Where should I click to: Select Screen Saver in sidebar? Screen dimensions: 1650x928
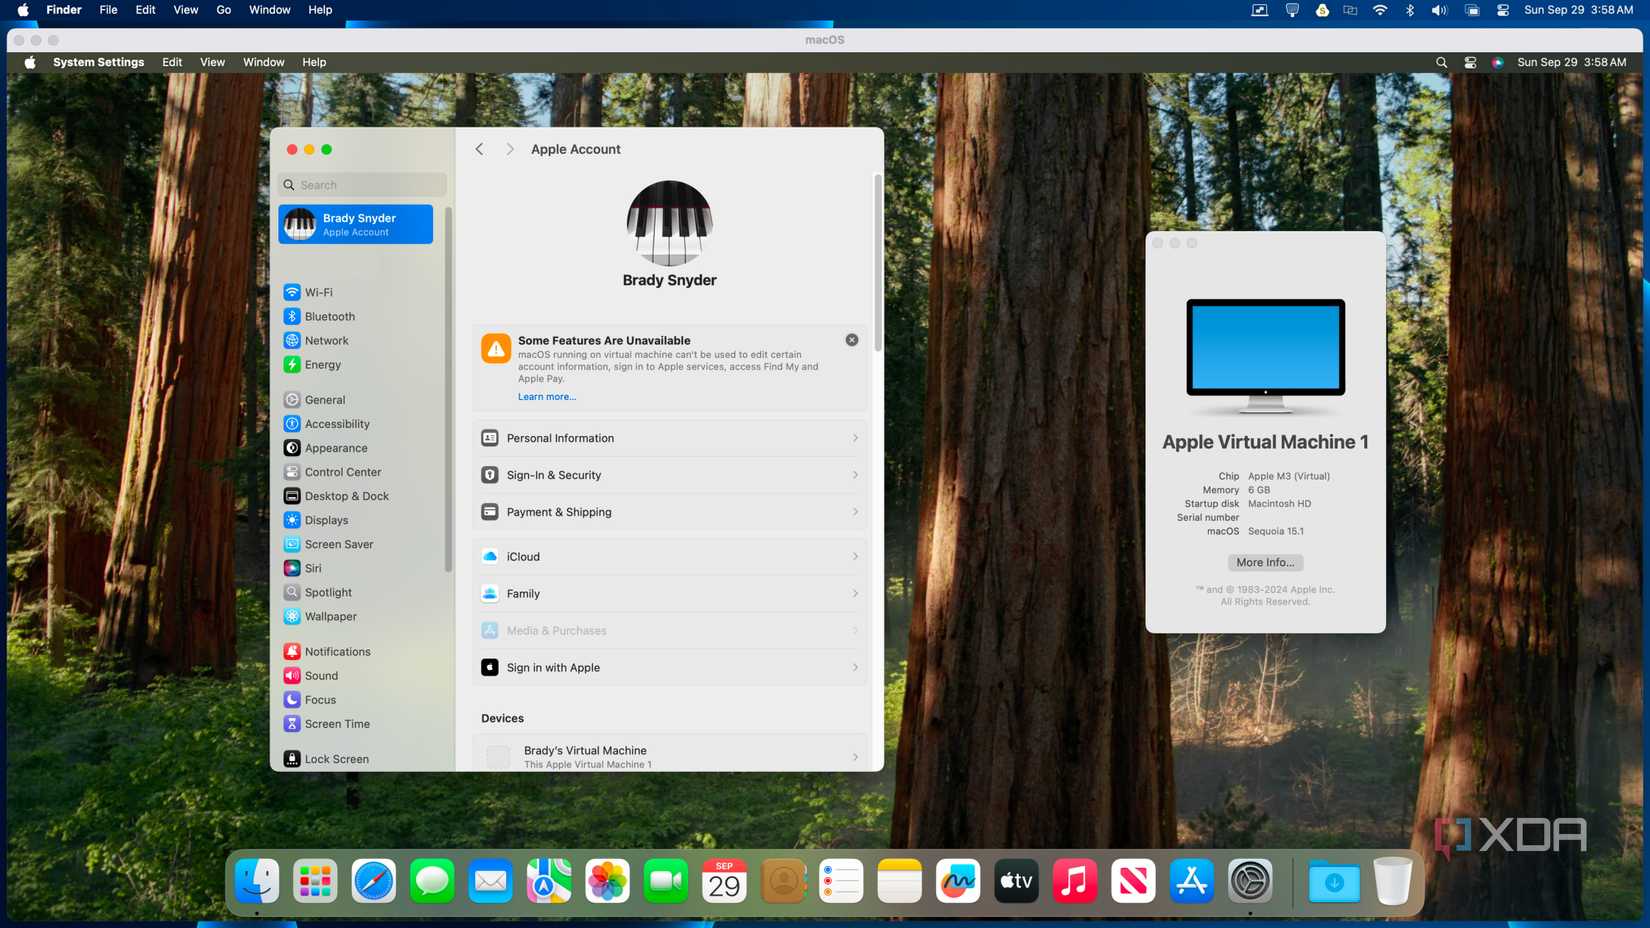click(328, 544)
